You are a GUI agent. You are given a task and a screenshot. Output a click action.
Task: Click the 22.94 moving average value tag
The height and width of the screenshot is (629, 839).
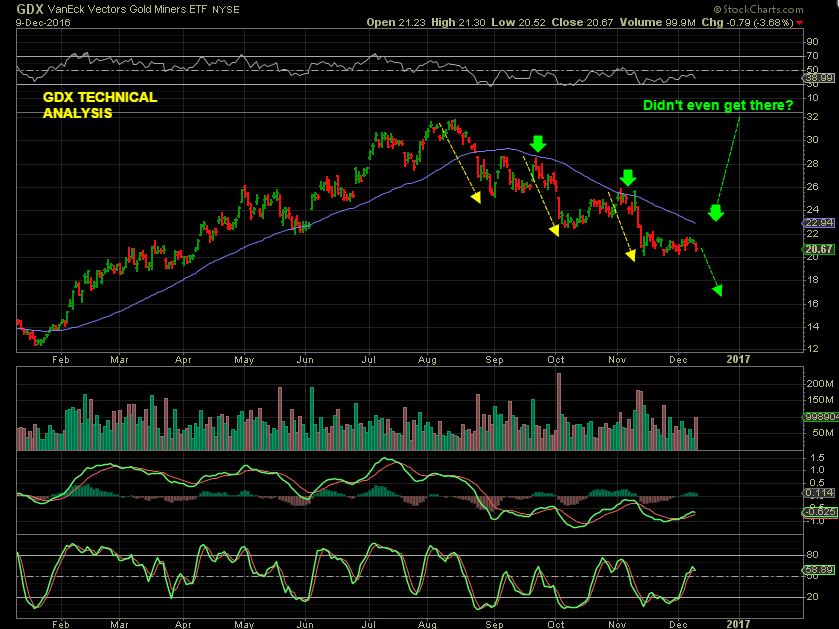819,223
